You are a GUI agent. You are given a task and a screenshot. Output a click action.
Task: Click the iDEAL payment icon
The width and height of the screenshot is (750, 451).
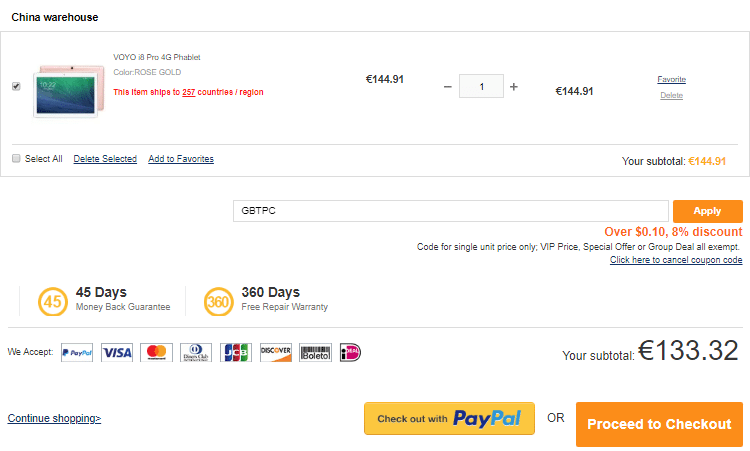click(x=350, y=352)
